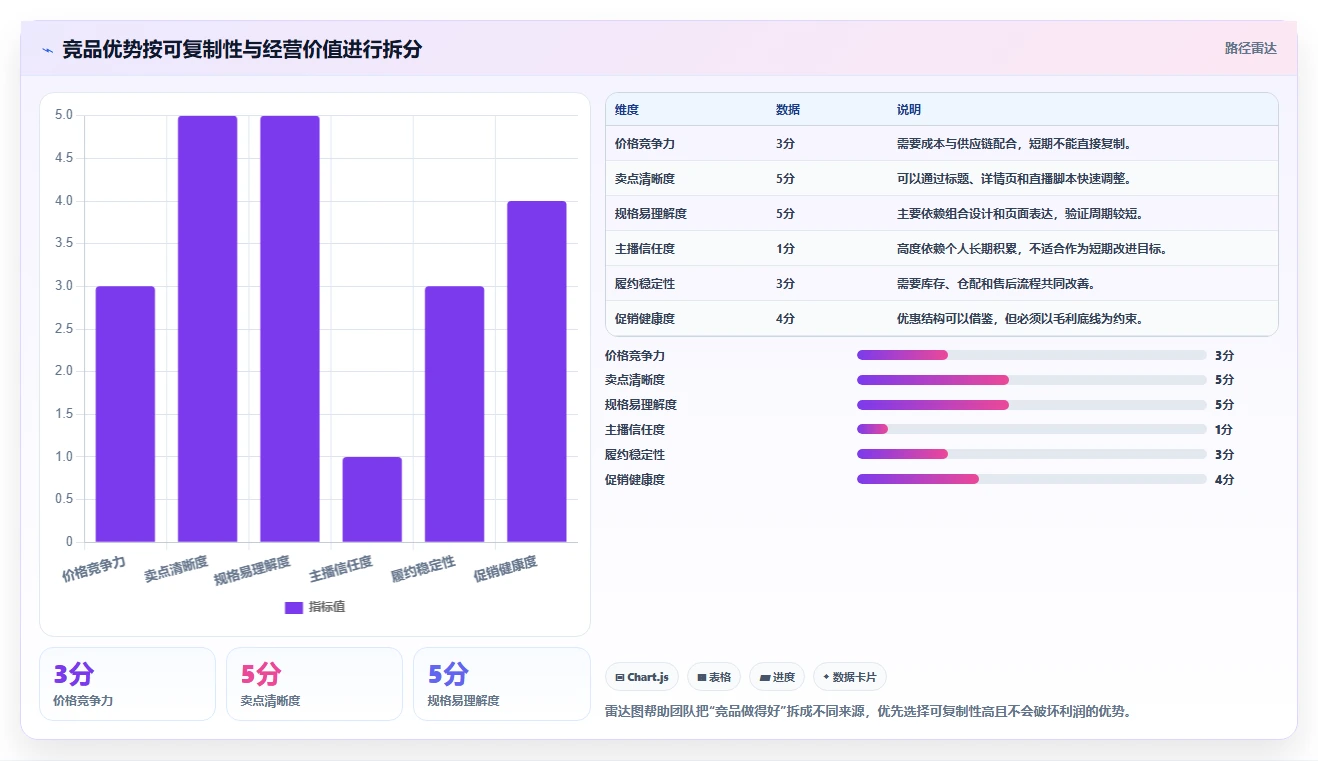This screenshot has width=1318, height=761.
Task: Click the 规格易理解度 progress bar
Action: click(x=1032, y=405)
